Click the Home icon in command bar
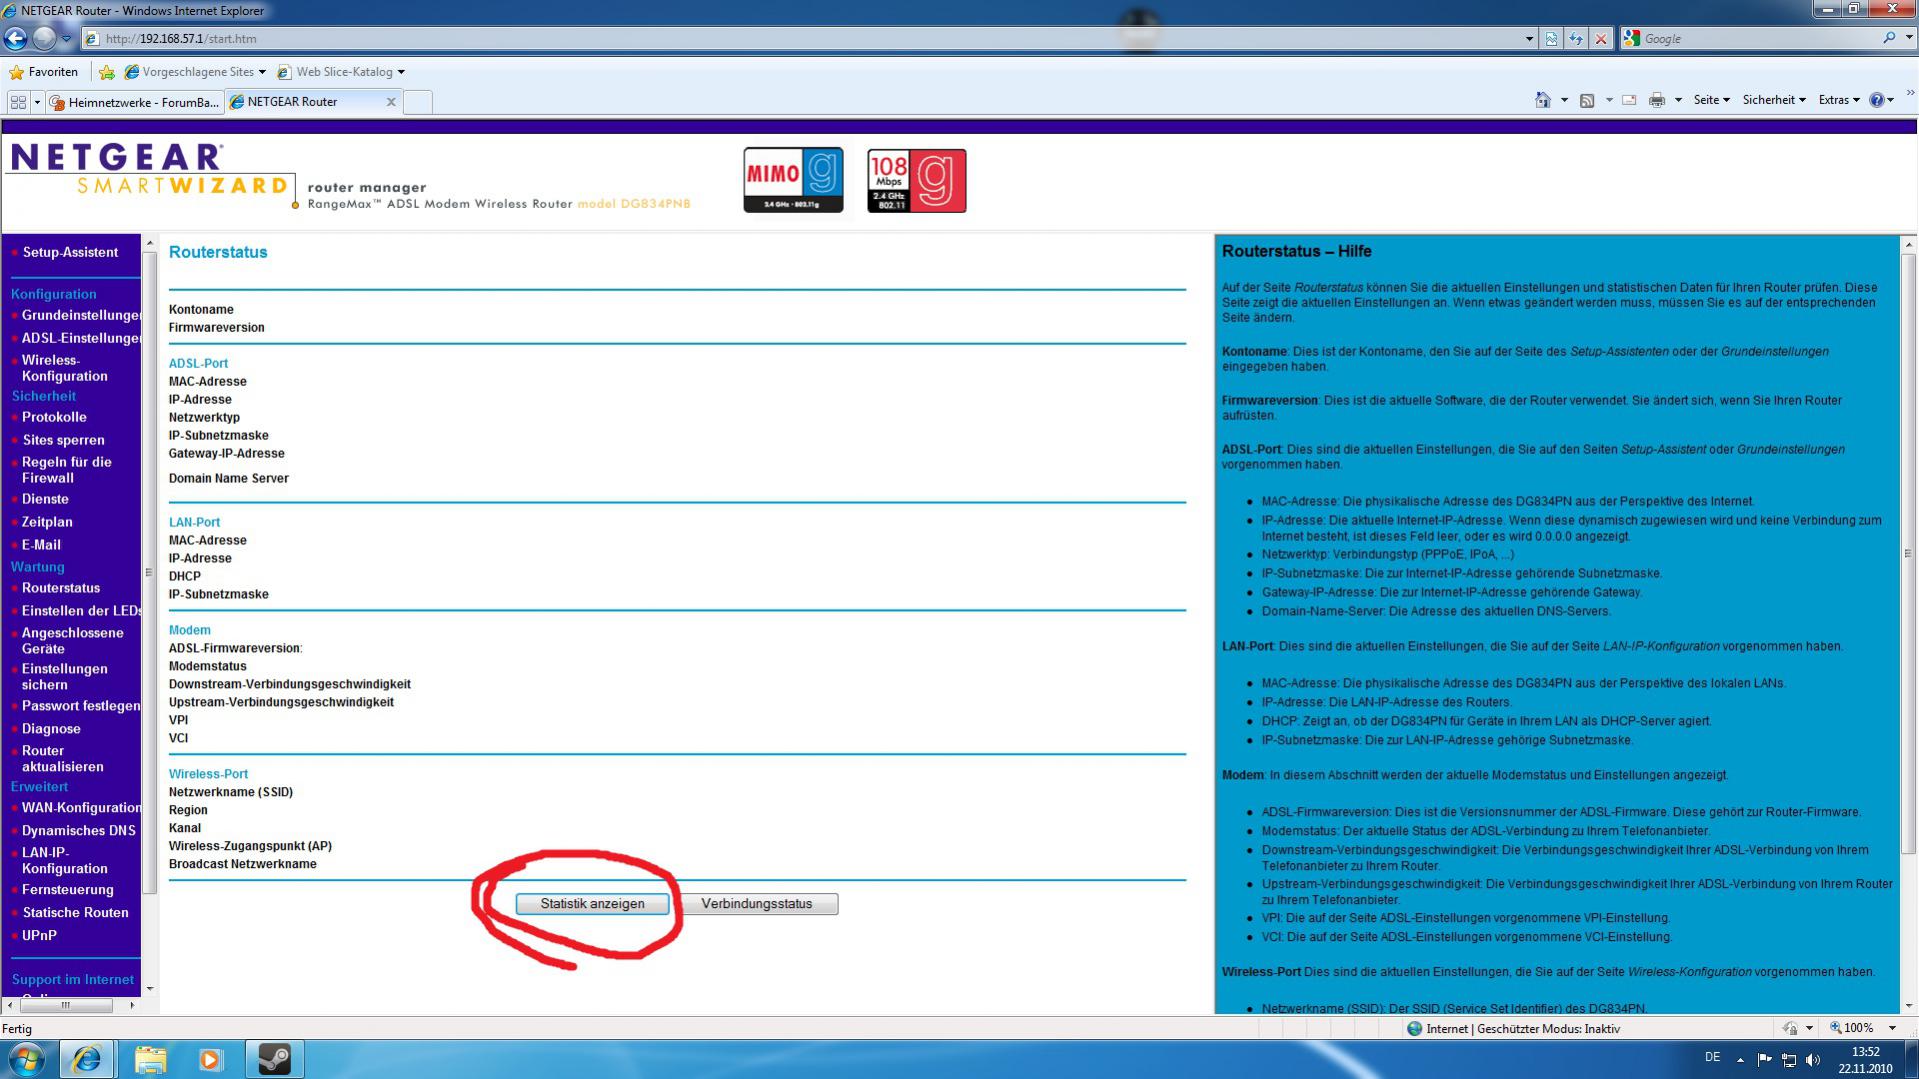 pyautogui.click(x=1543, y=100)
